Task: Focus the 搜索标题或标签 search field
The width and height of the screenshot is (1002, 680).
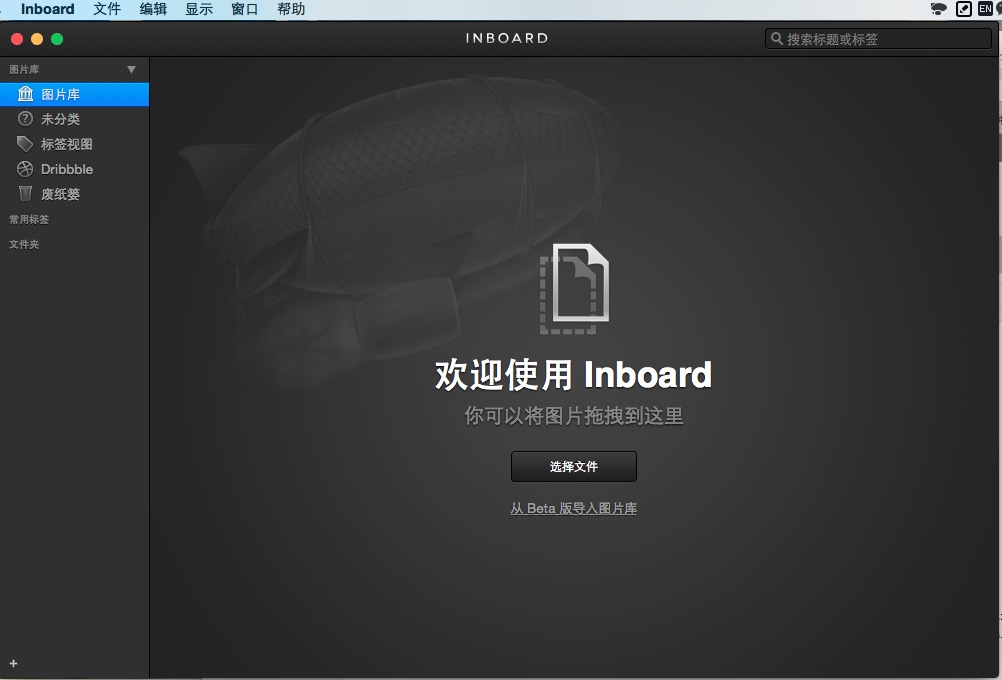Action: coord(878,38)
